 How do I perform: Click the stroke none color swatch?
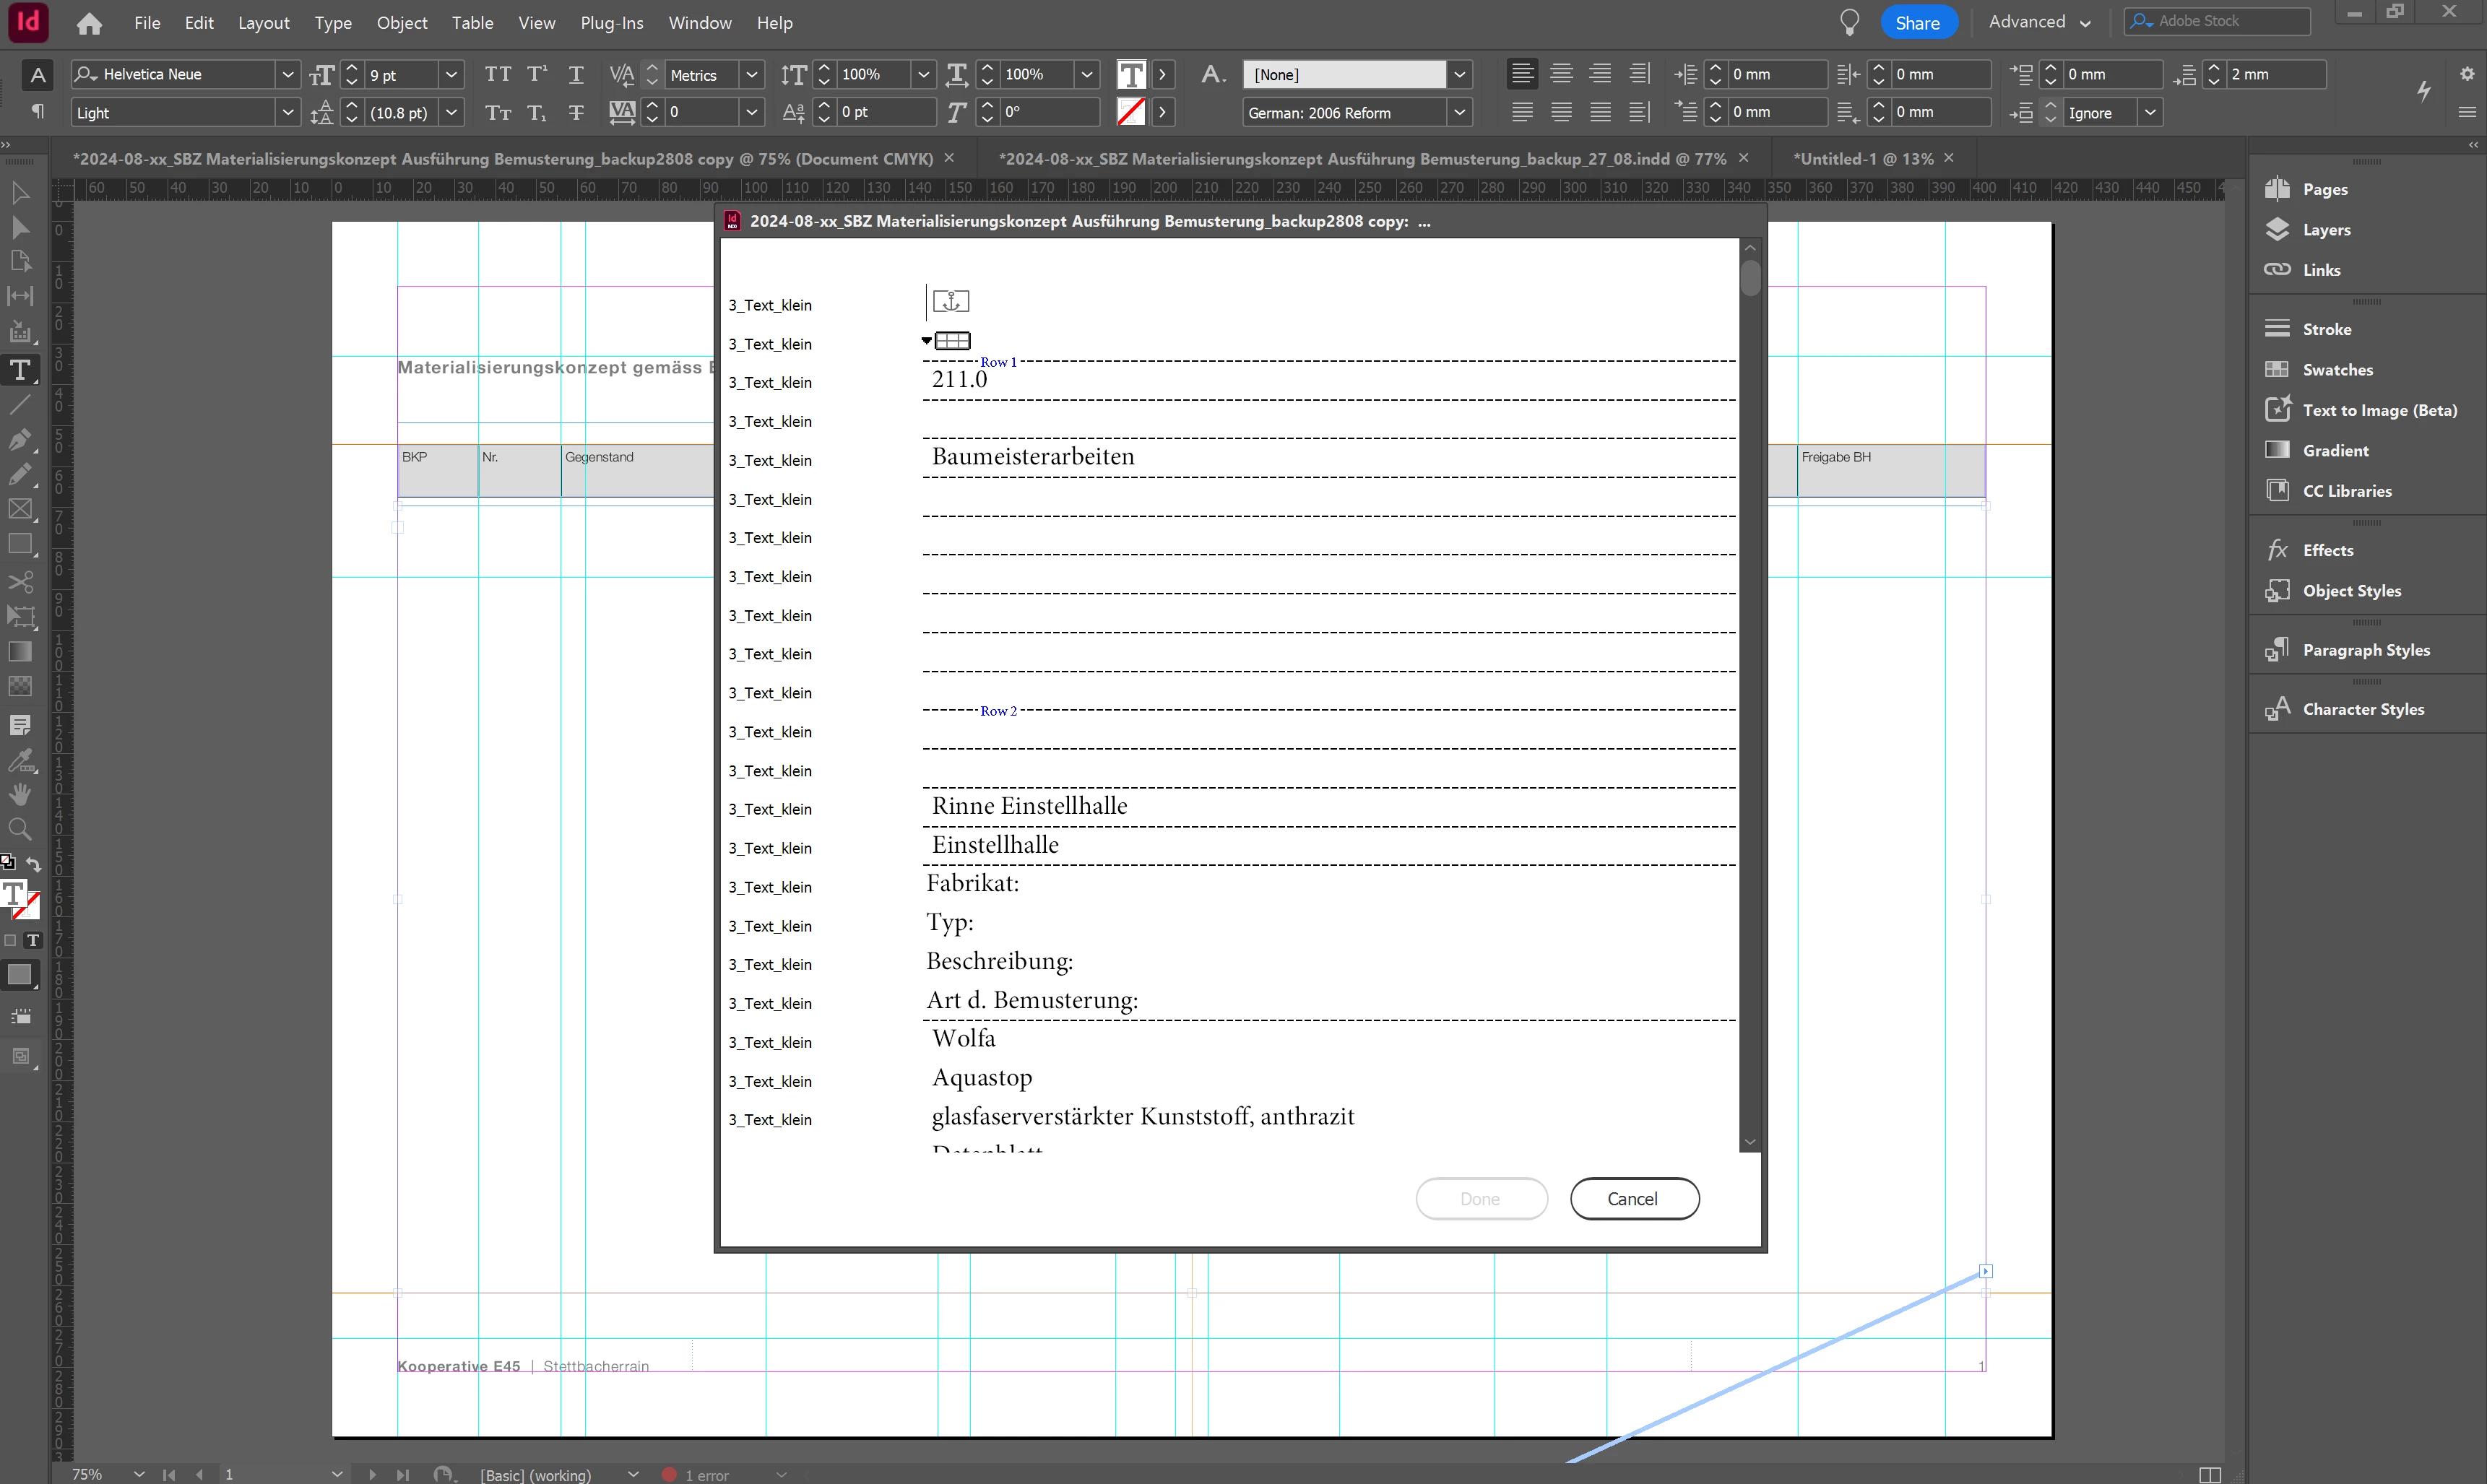click(1130, 112)
